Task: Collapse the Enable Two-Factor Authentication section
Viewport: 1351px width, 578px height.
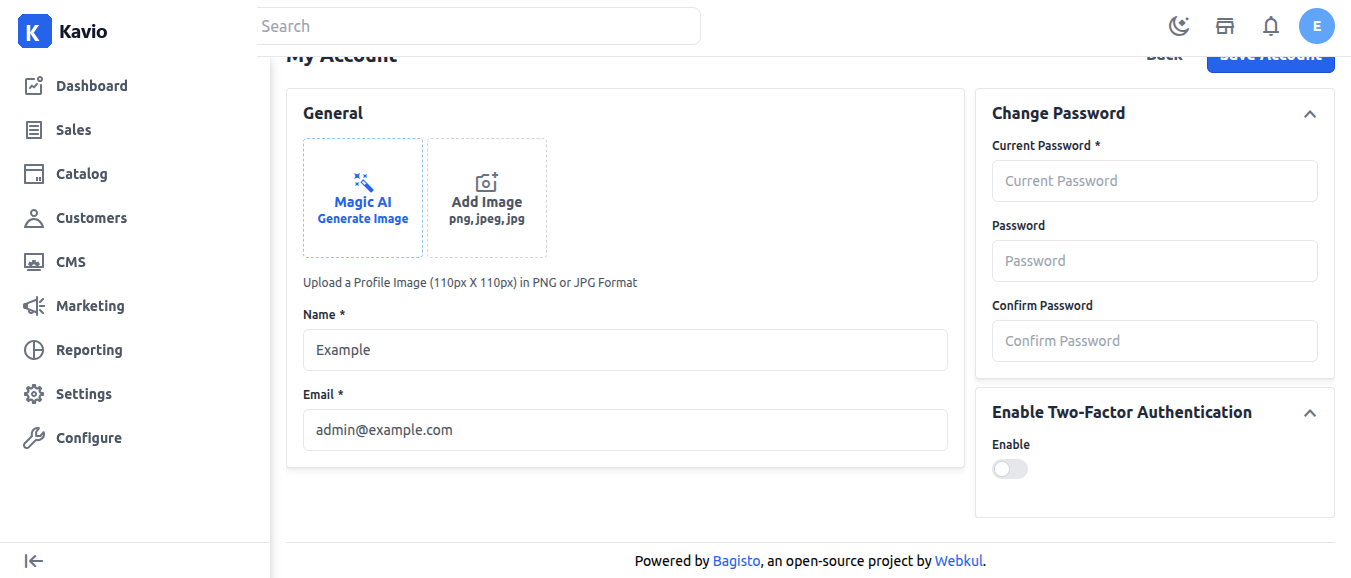Action: pos(1310,413)
